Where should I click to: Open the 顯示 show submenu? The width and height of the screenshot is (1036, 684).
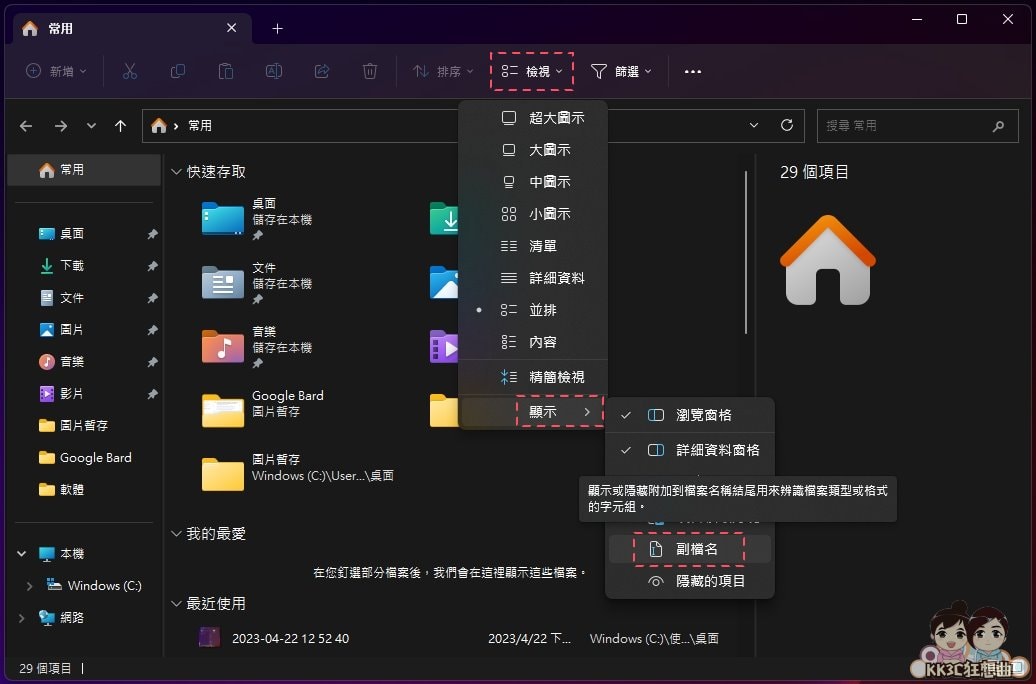533,412
